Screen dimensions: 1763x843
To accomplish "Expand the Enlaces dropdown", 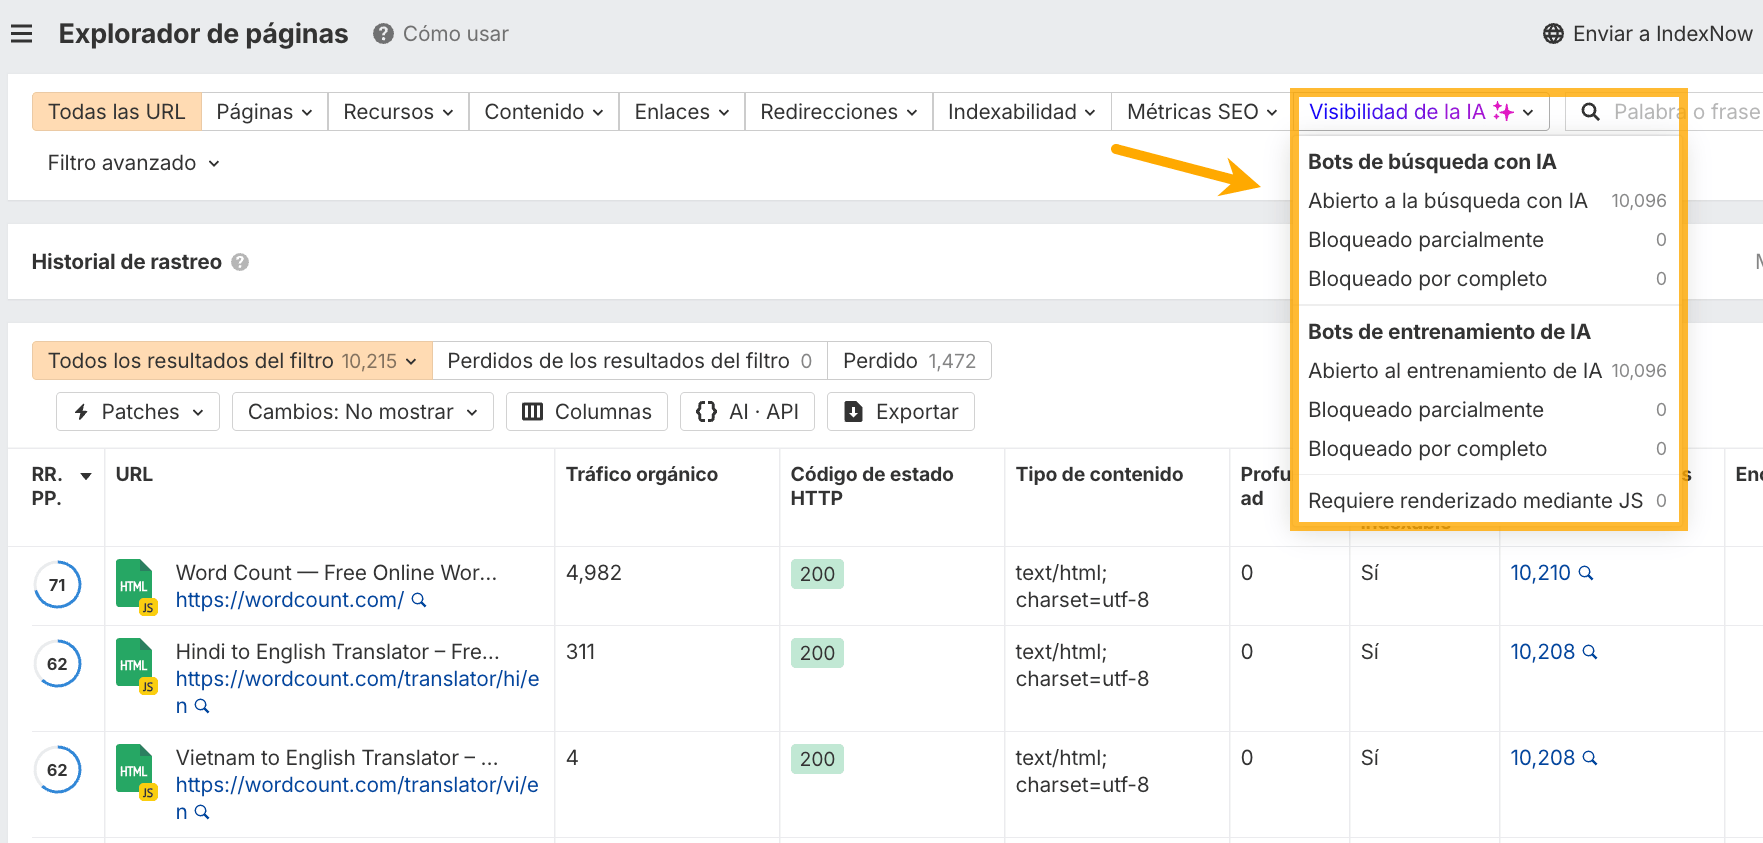I will point(682,112).
